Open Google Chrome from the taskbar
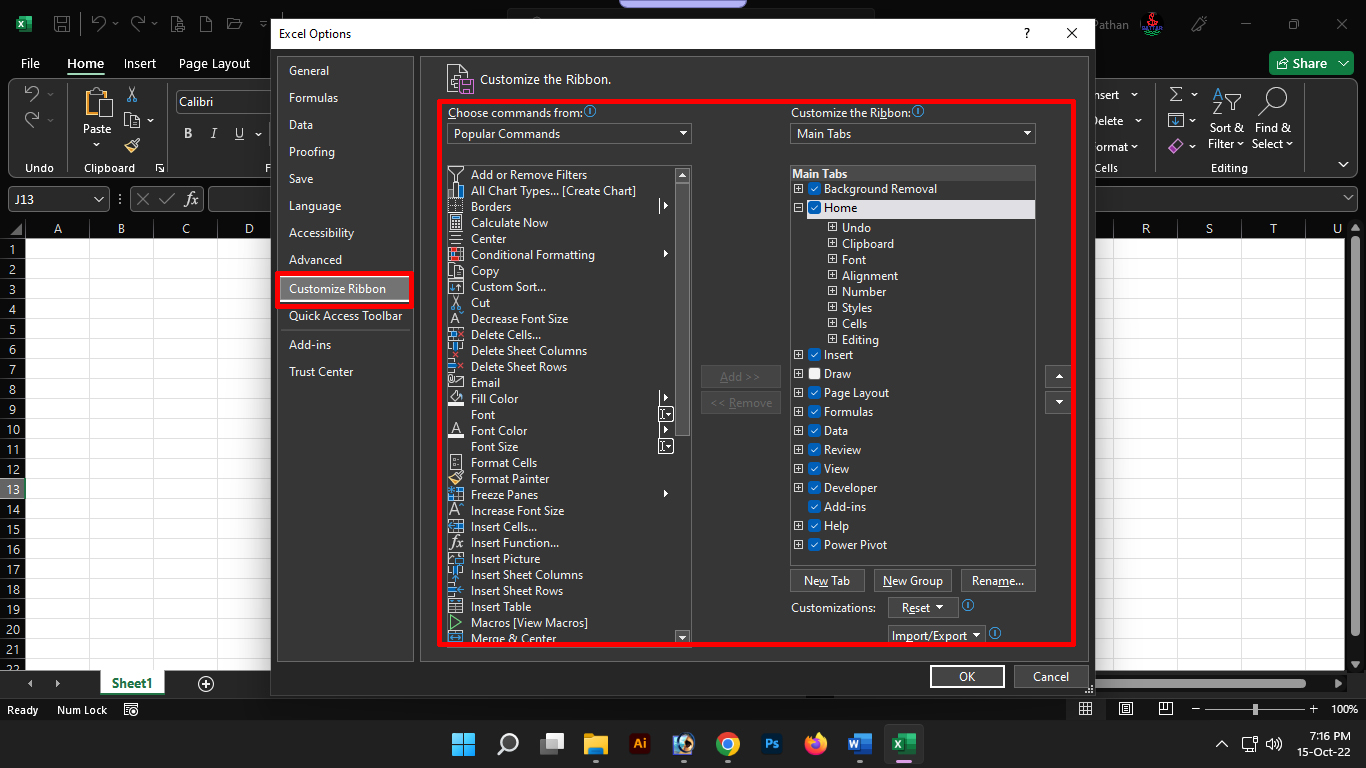Viewport: 1366px width, 768px height. 728,744
